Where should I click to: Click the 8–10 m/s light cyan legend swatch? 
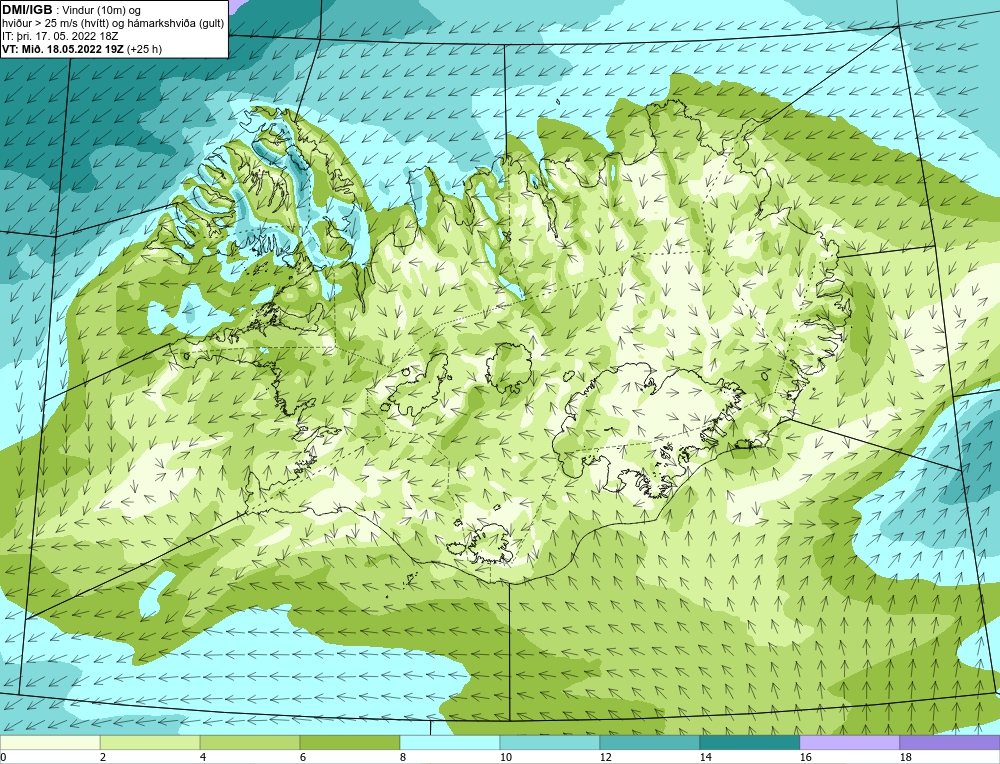450,743
